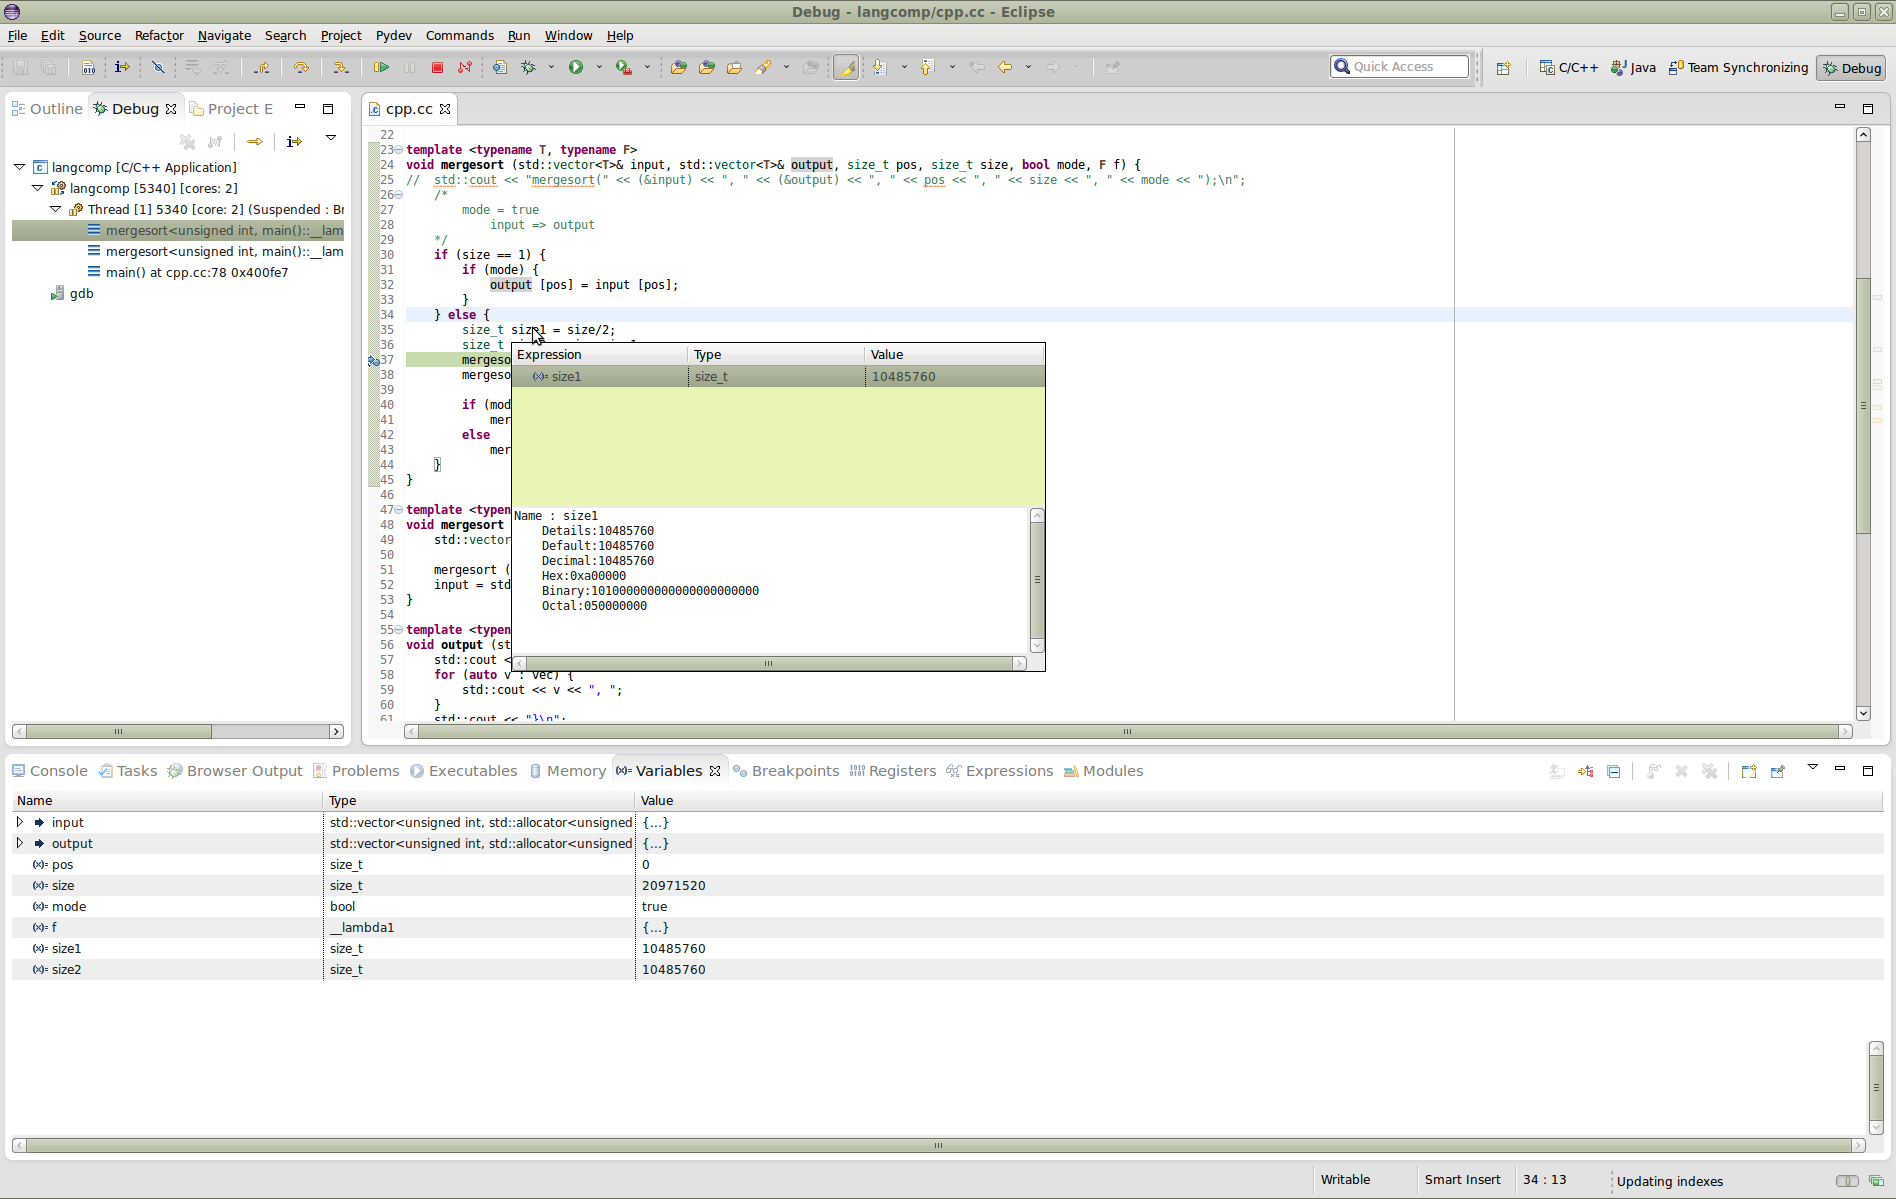
Task: Switch to the C/C++ perspective
Action: click(1568, 68)
